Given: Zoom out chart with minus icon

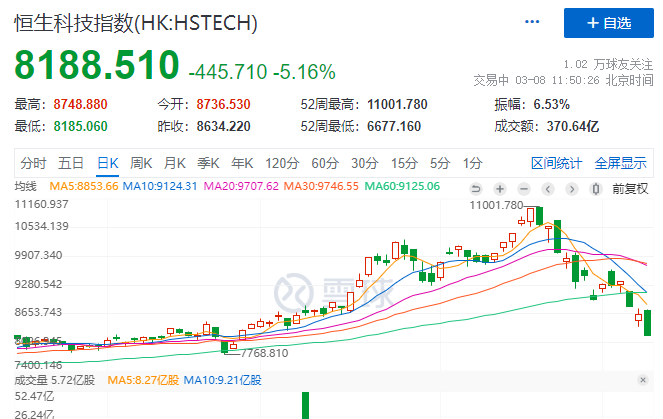Looking at the screenshot, I should click(x=524, y=189).
